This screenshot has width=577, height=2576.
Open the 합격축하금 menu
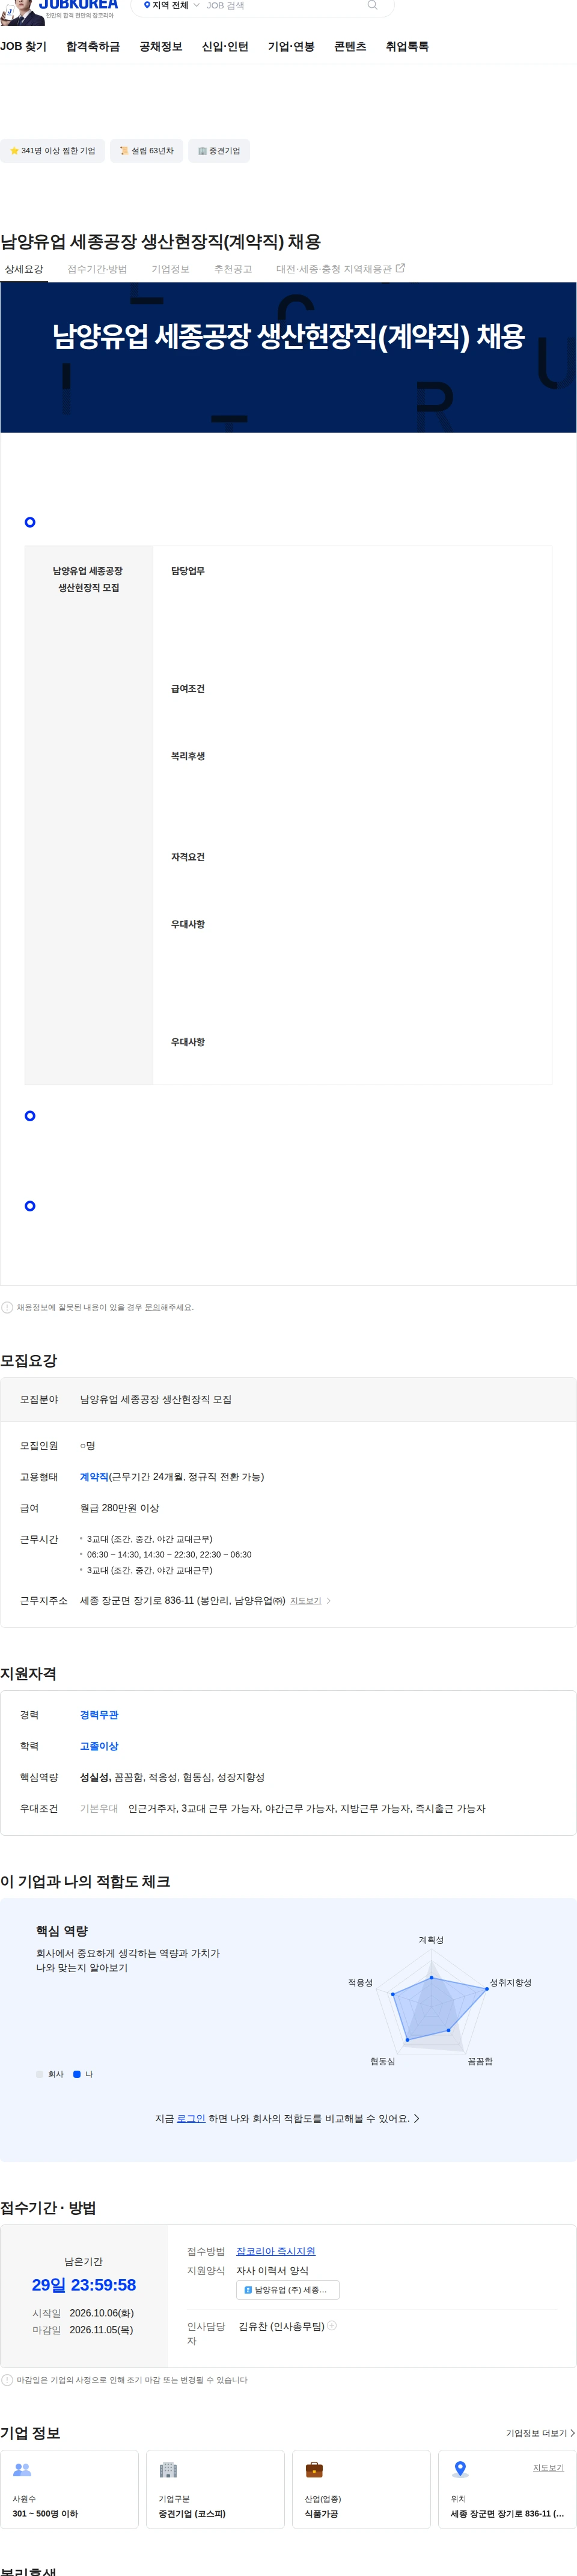coord(93,47)
